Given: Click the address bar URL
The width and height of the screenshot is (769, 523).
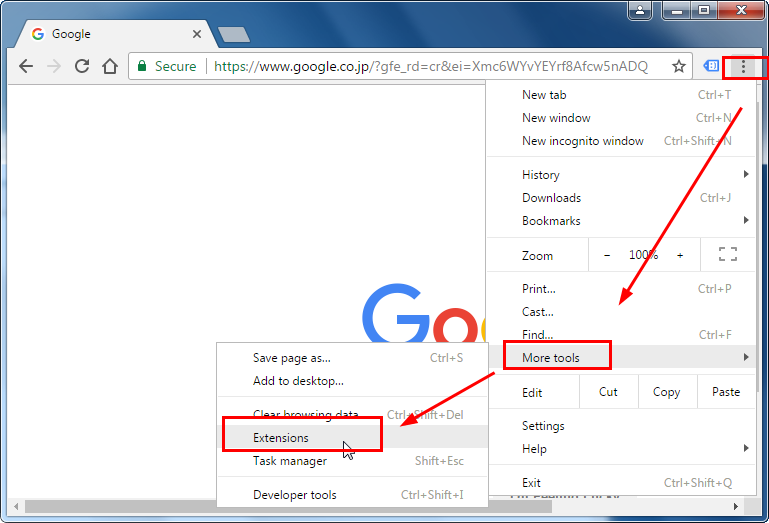Looking at the screenshot, I should [x=431, y=66].
